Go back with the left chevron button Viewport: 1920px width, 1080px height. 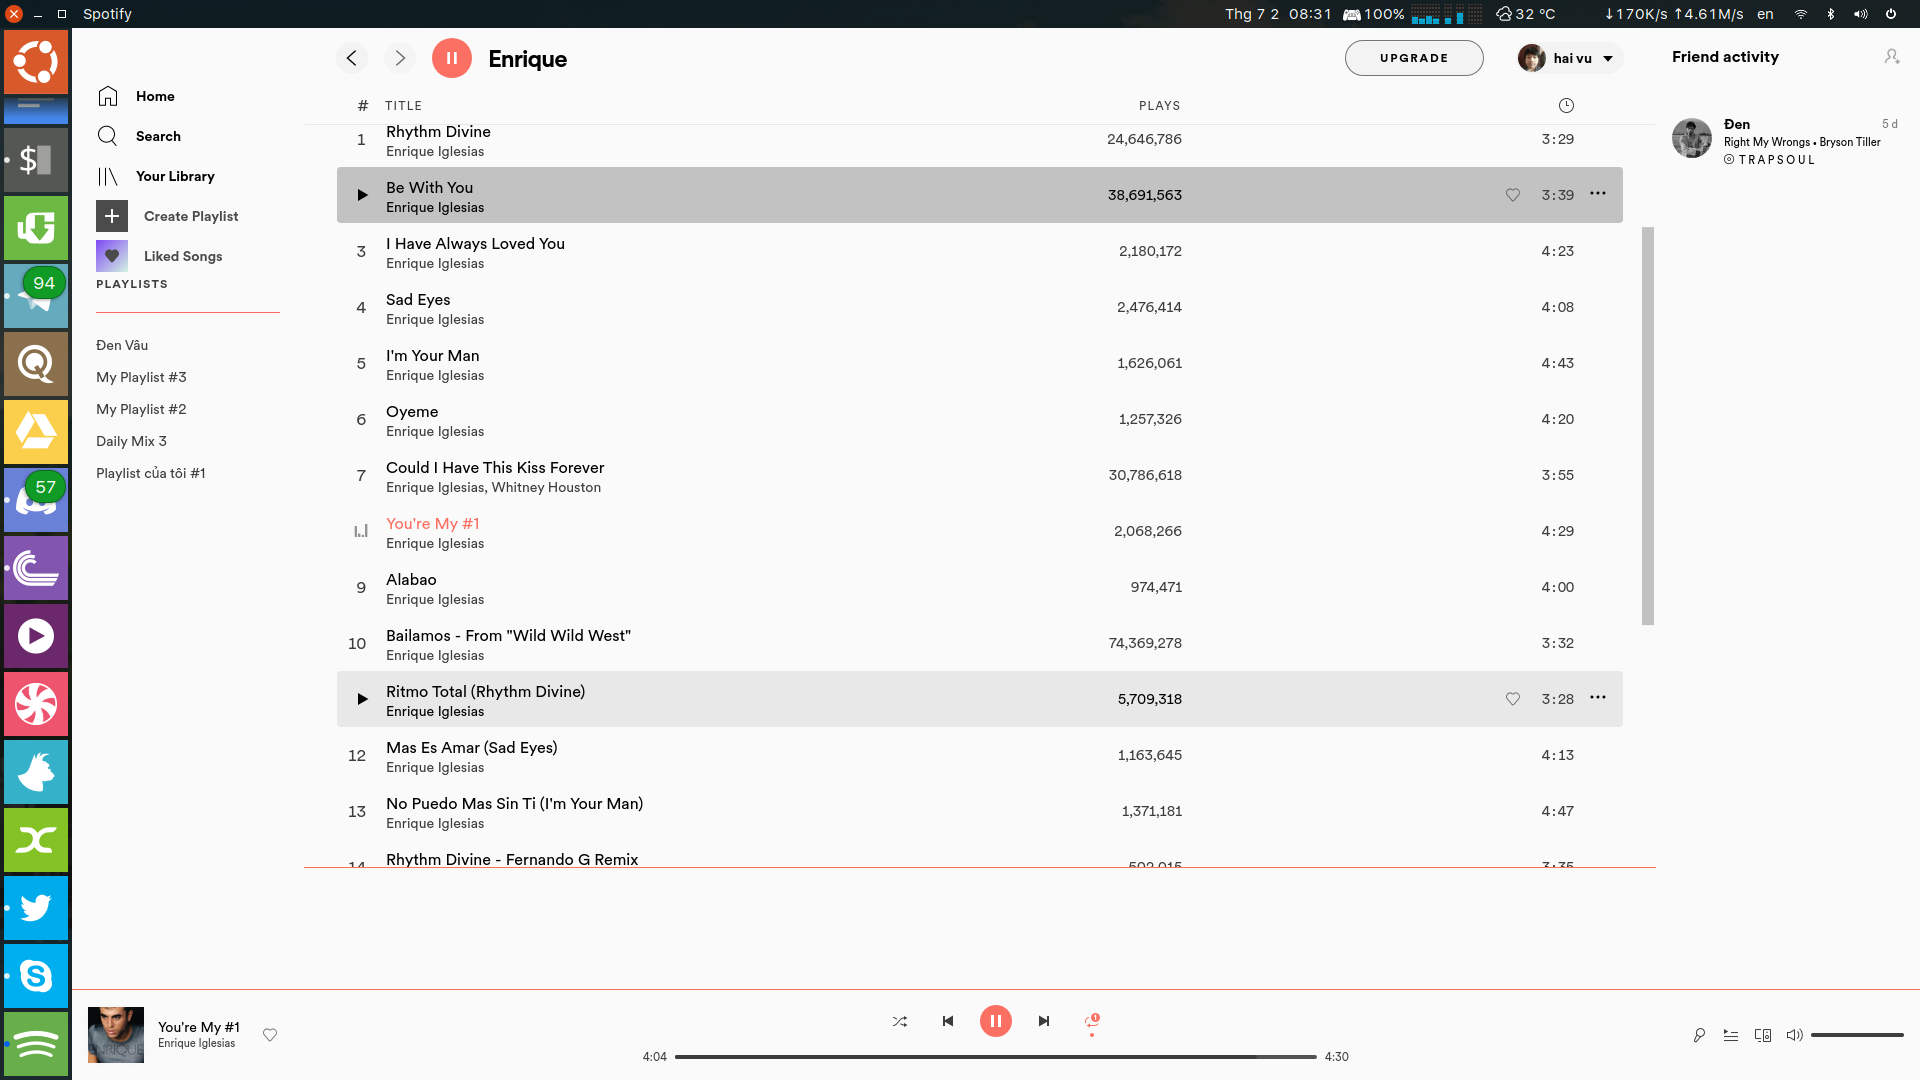coord(352,58)
